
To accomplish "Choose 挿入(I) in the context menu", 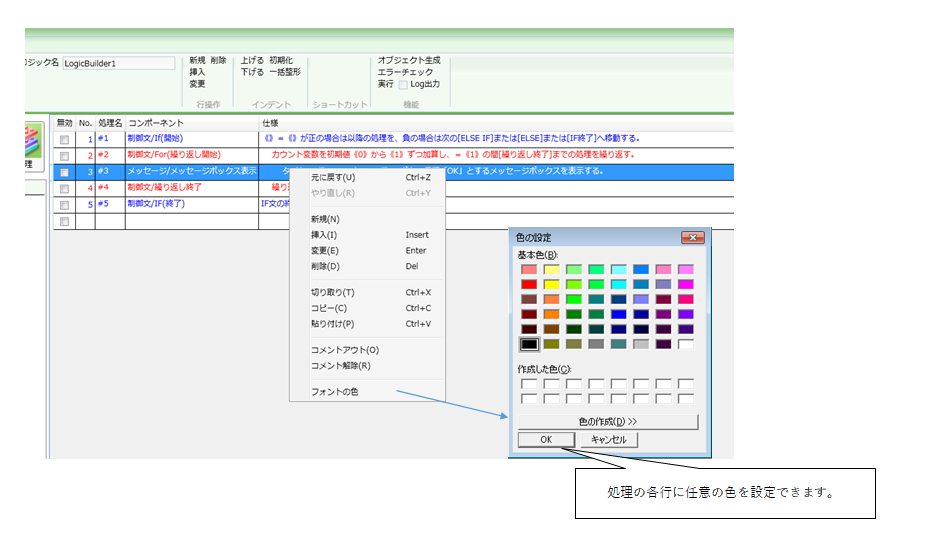I will (x=368, y=235).
